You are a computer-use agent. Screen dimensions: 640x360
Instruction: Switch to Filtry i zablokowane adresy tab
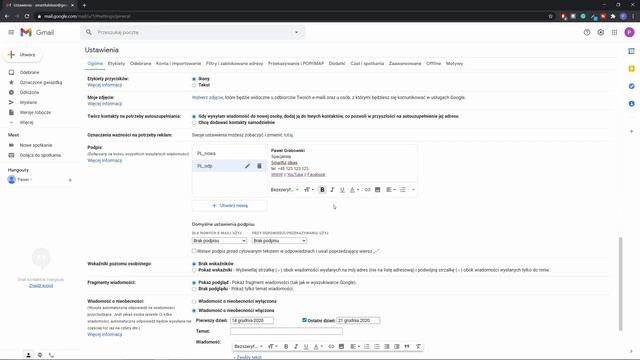coord(234,64)
